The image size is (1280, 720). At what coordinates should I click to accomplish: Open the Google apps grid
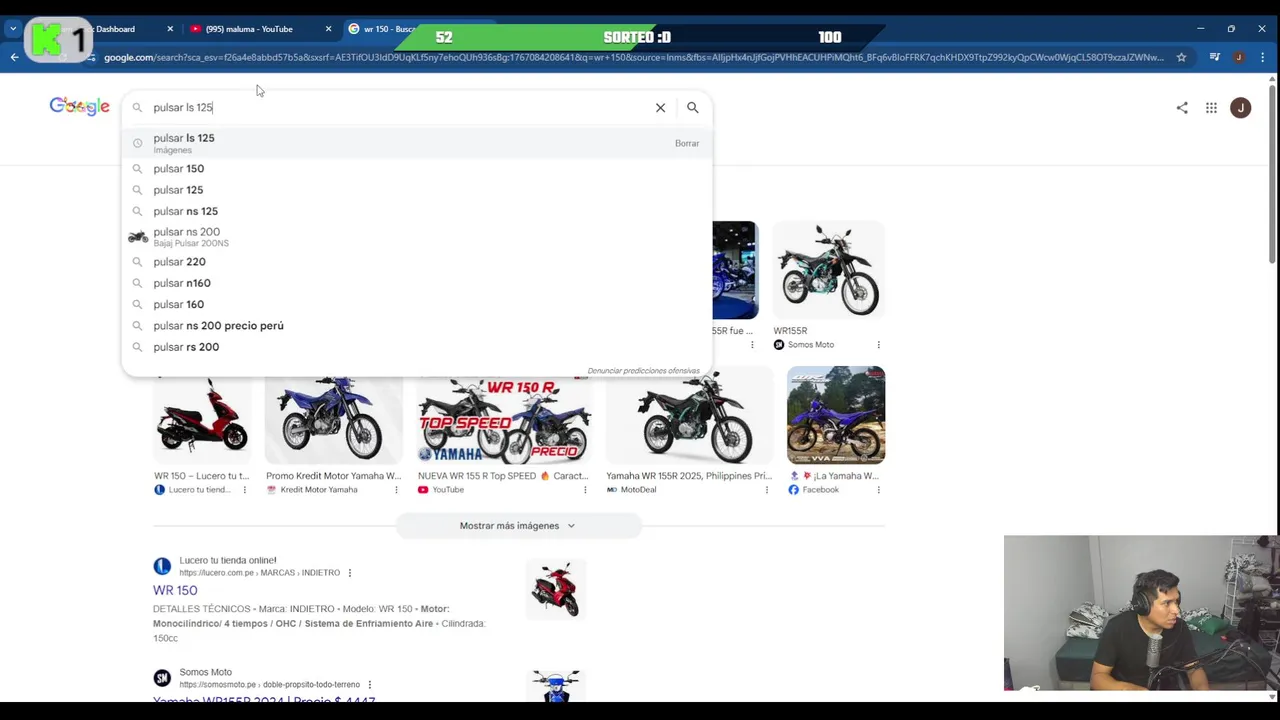[x=1211, y=107]
